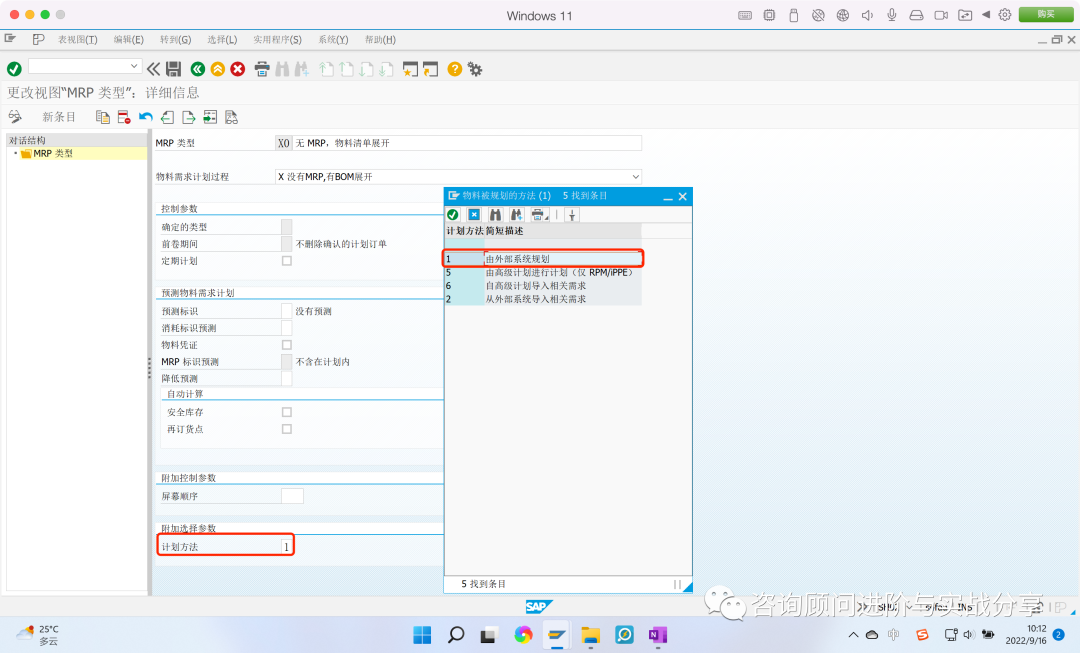Click the 新条目 button
1080x653 pixels.
(58, 117)
